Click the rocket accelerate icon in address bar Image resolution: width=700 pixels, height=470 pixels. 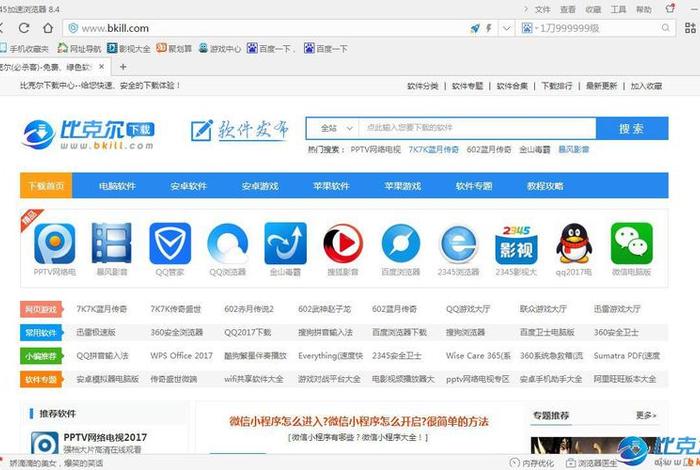[475, 28]
